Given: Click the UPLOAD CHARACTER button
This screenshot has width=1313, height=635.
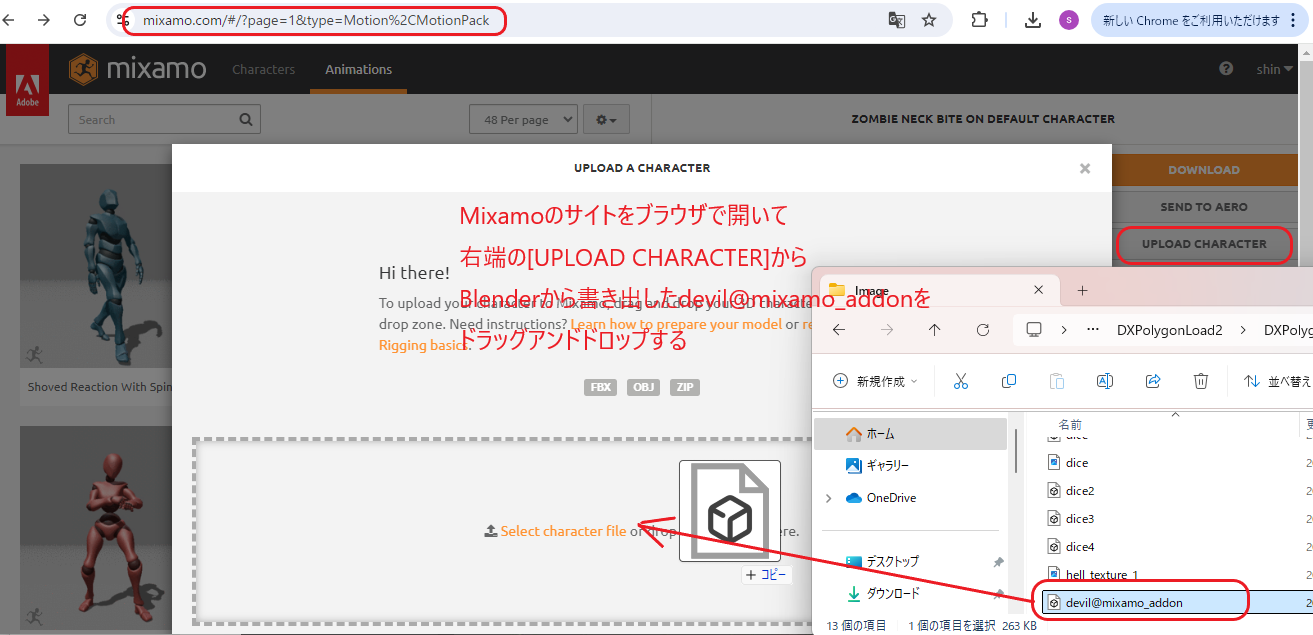Looking at the screenshot, I should (1204, 244).
